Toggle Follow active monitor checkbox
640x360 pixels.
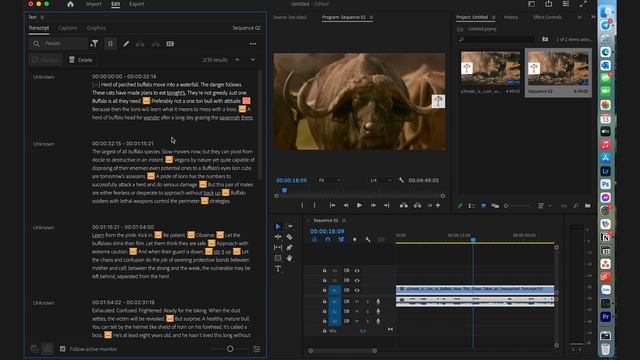coord(62,349)
